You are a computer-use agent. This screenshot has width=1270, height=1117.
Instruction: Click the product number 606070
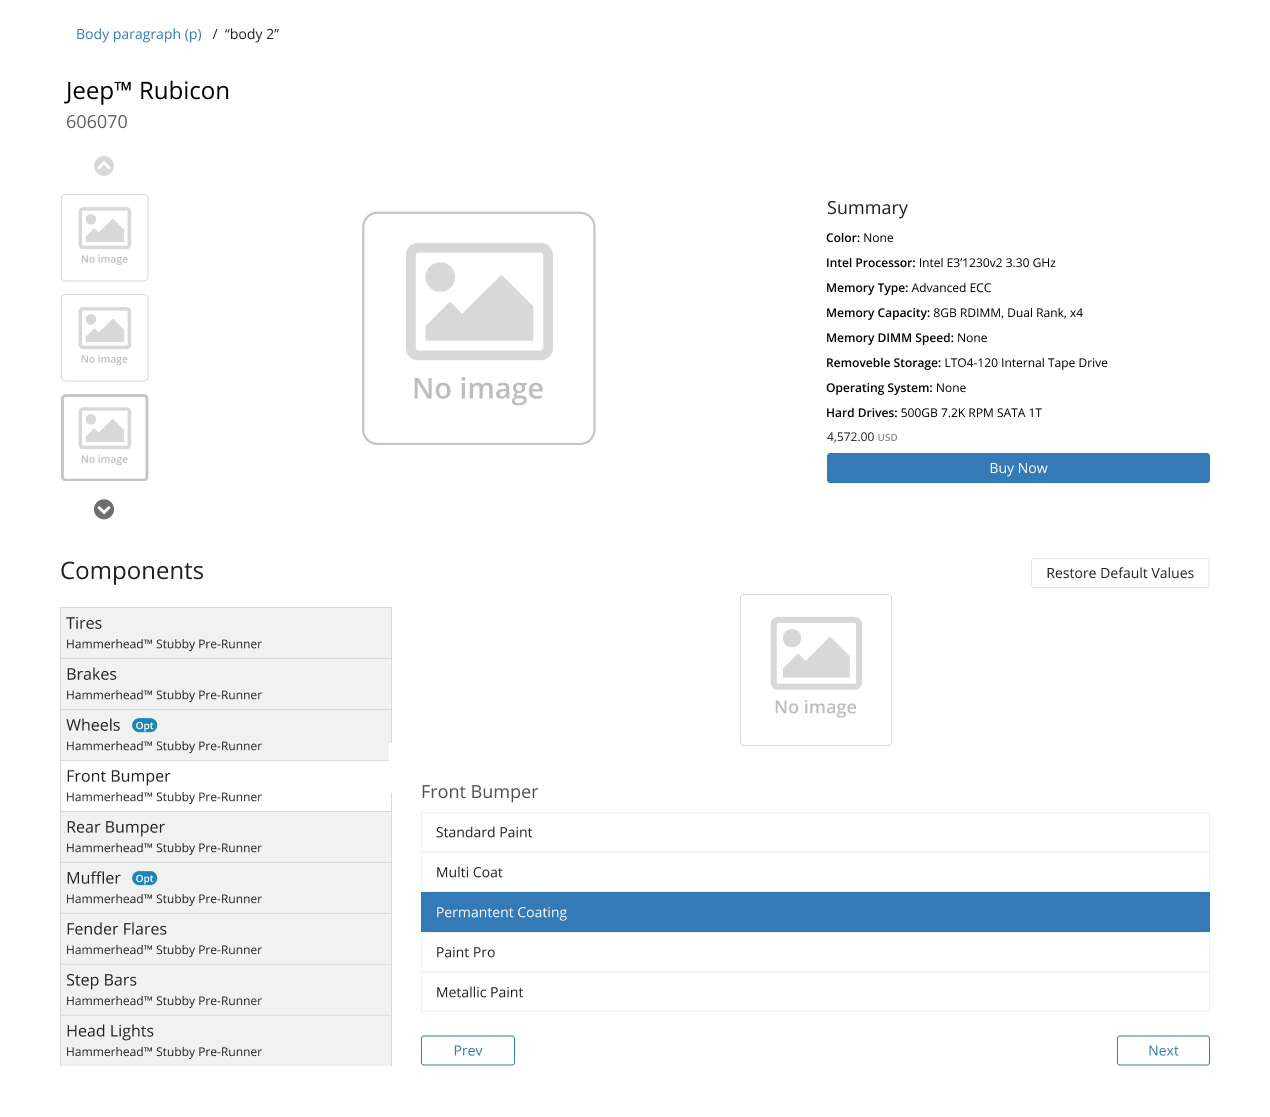[x=97, y=122]
